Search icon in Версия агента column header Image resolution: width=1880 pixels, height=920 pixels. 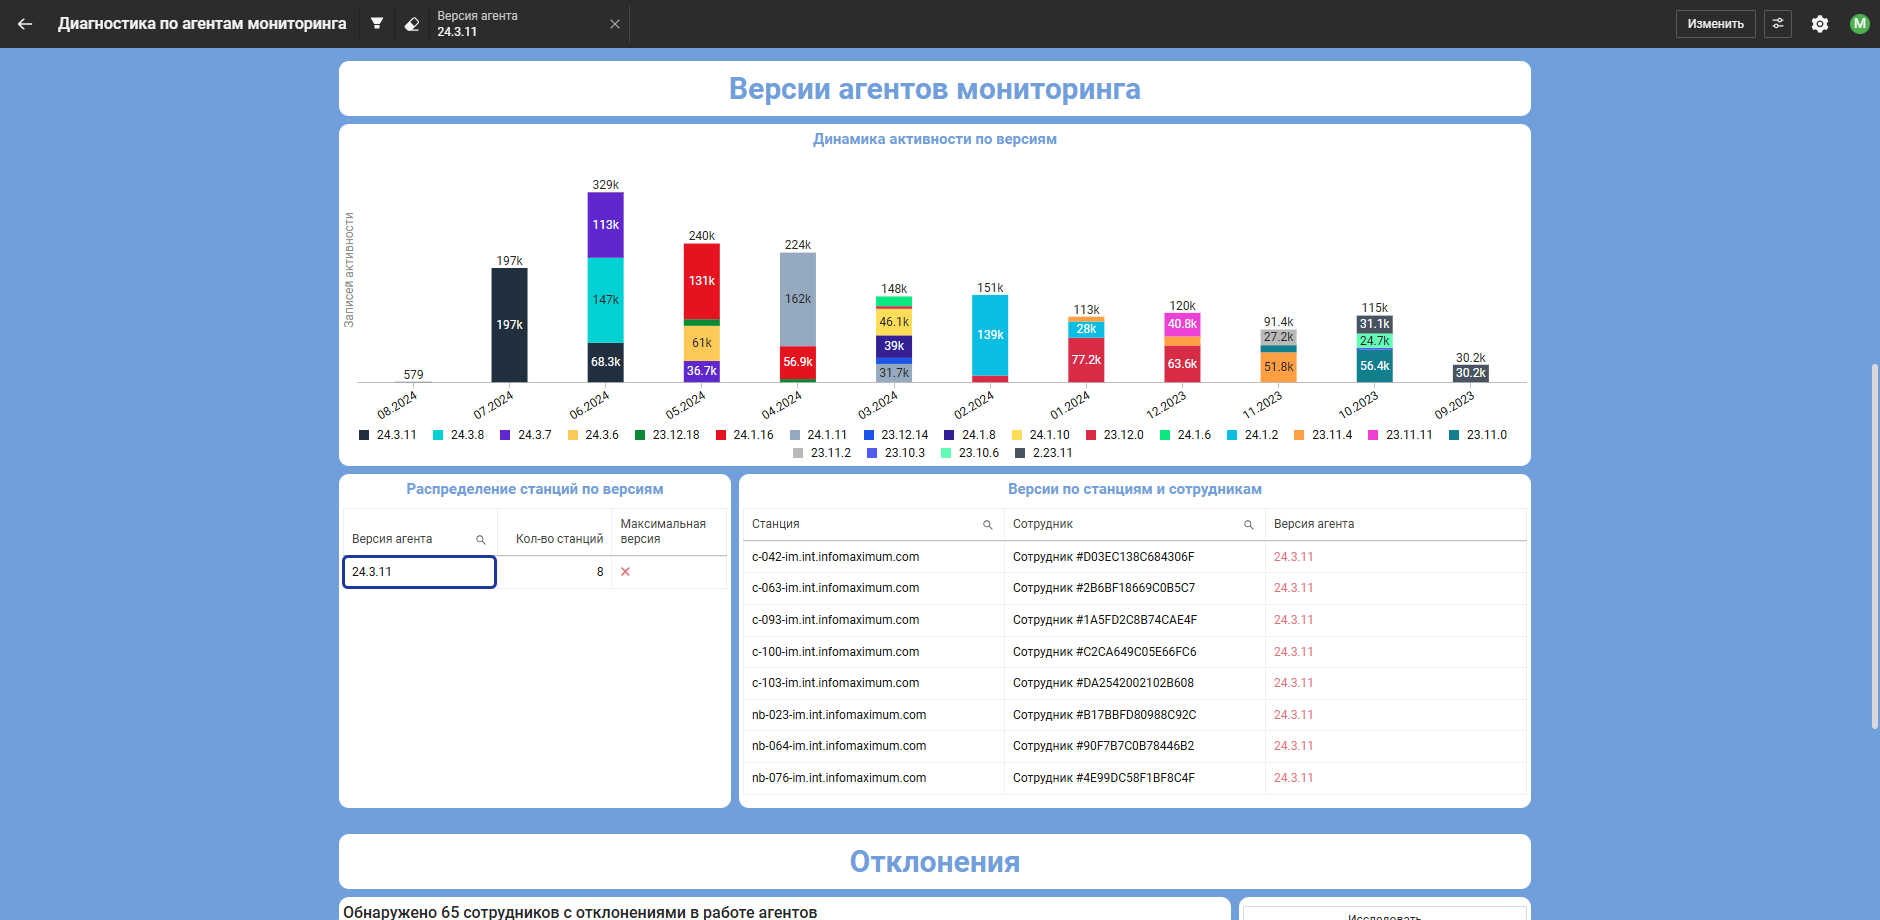pos(480,540)
